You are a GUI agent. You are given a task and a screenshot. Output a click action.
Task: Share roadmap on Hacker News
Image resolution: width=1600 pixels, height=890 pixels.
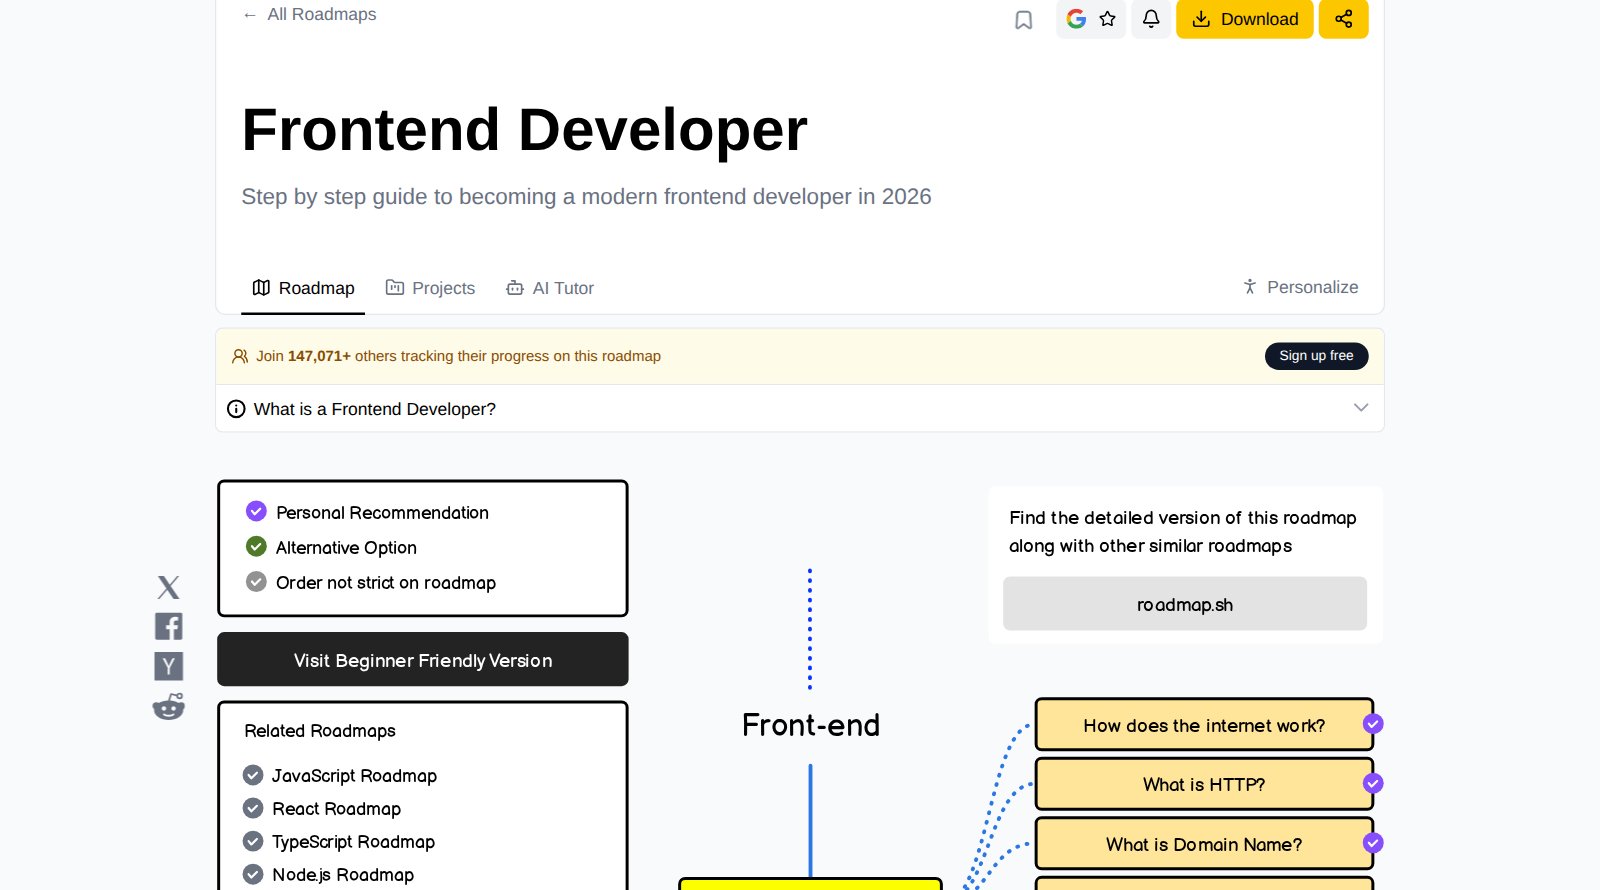coord(168,666)
